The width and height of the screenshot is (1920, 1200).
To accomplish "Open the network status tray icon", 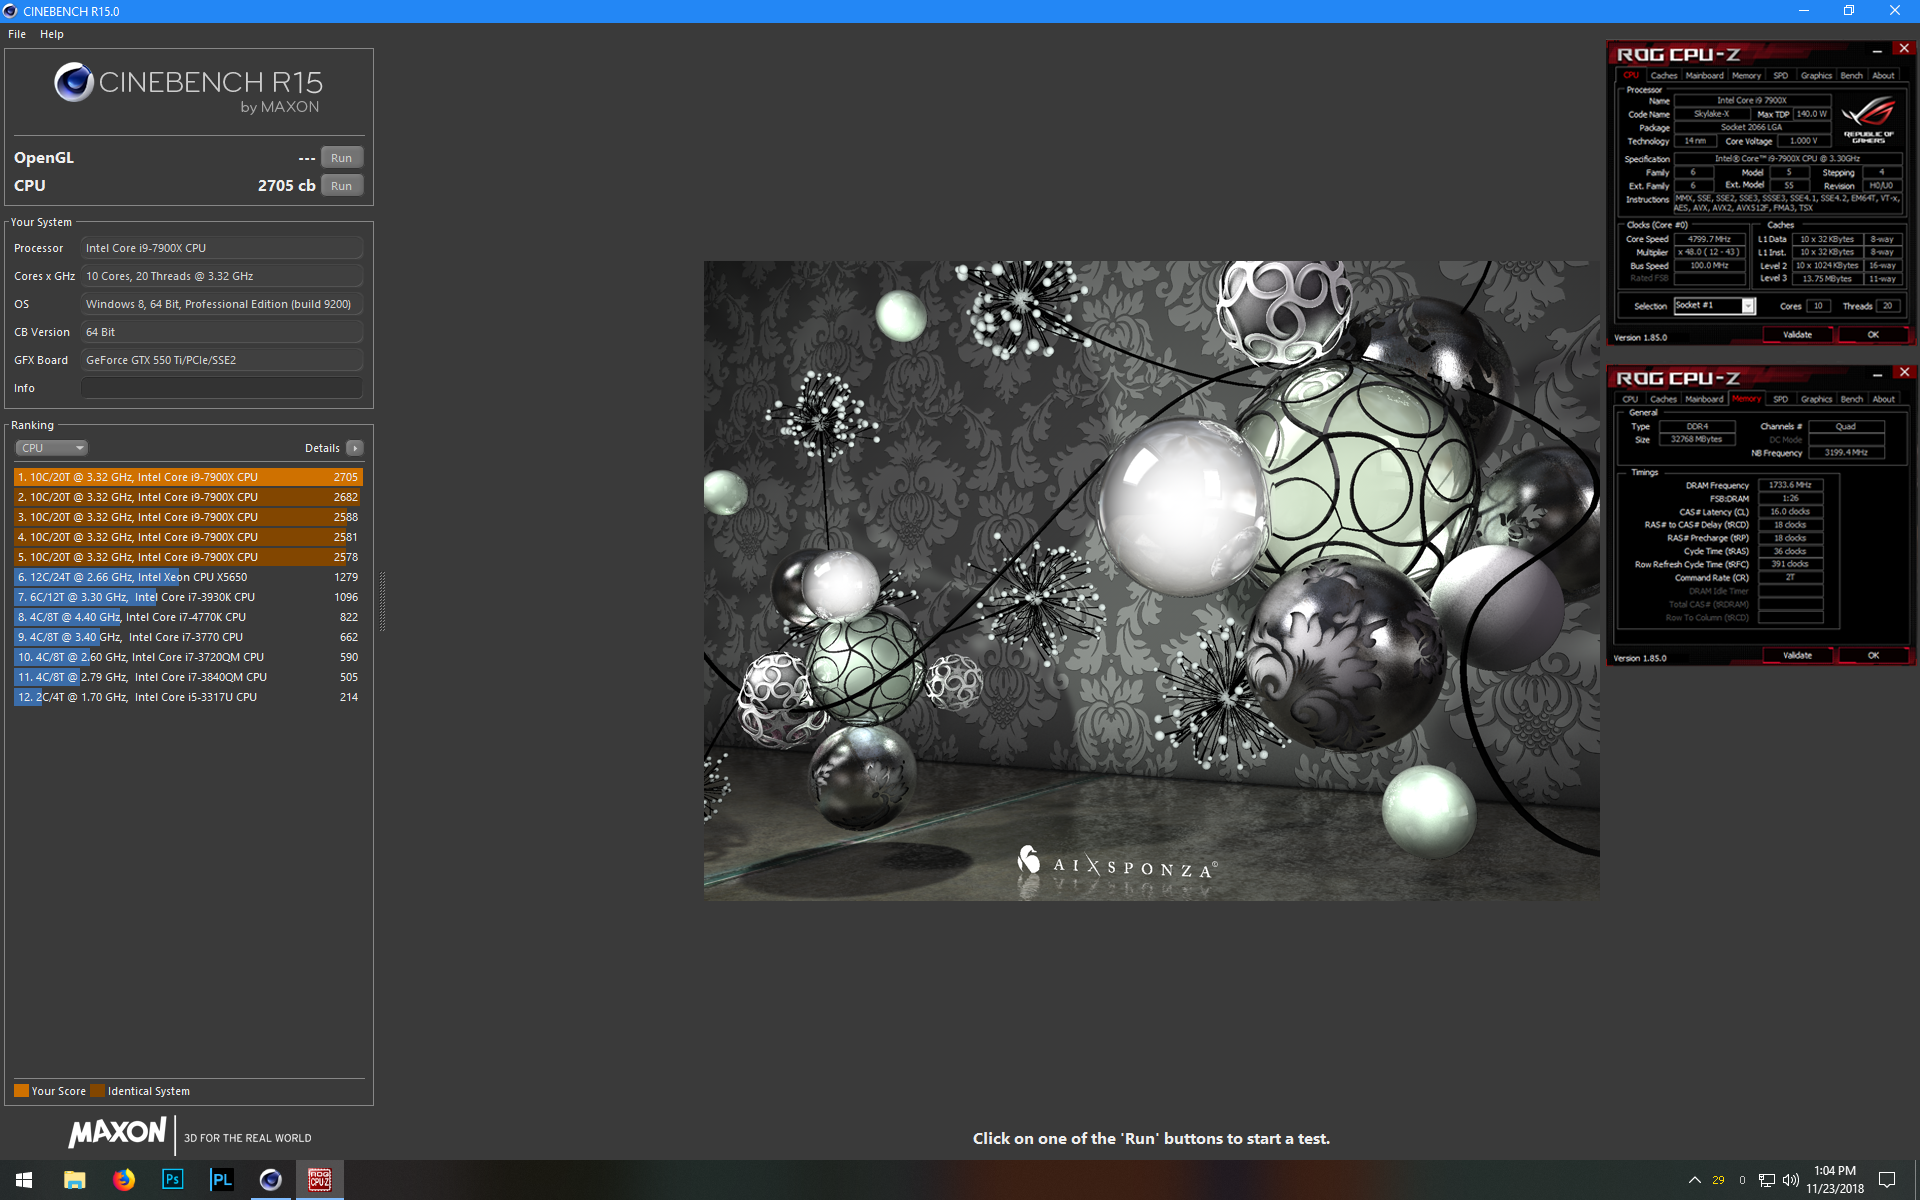I will pyautogui.click(x=1767, y=1180).
